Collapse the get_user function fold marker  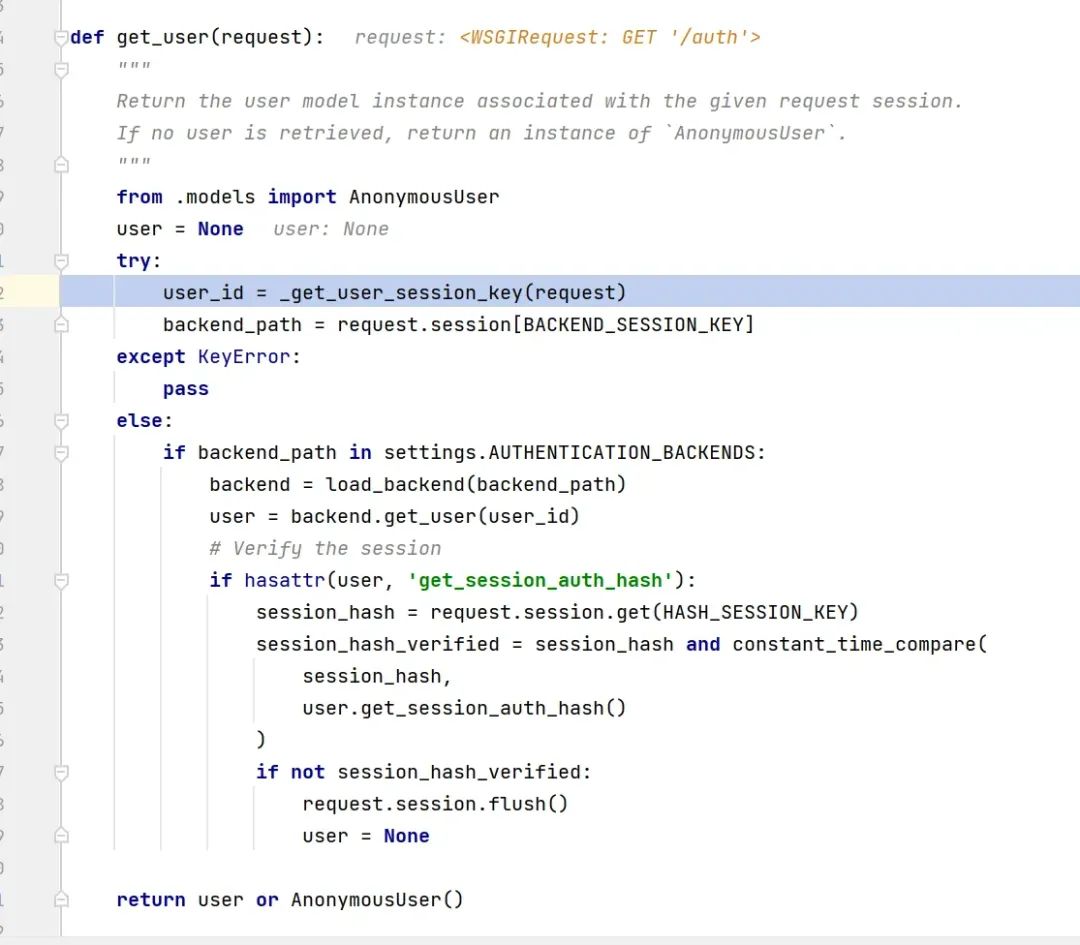[x=60, y=37]
